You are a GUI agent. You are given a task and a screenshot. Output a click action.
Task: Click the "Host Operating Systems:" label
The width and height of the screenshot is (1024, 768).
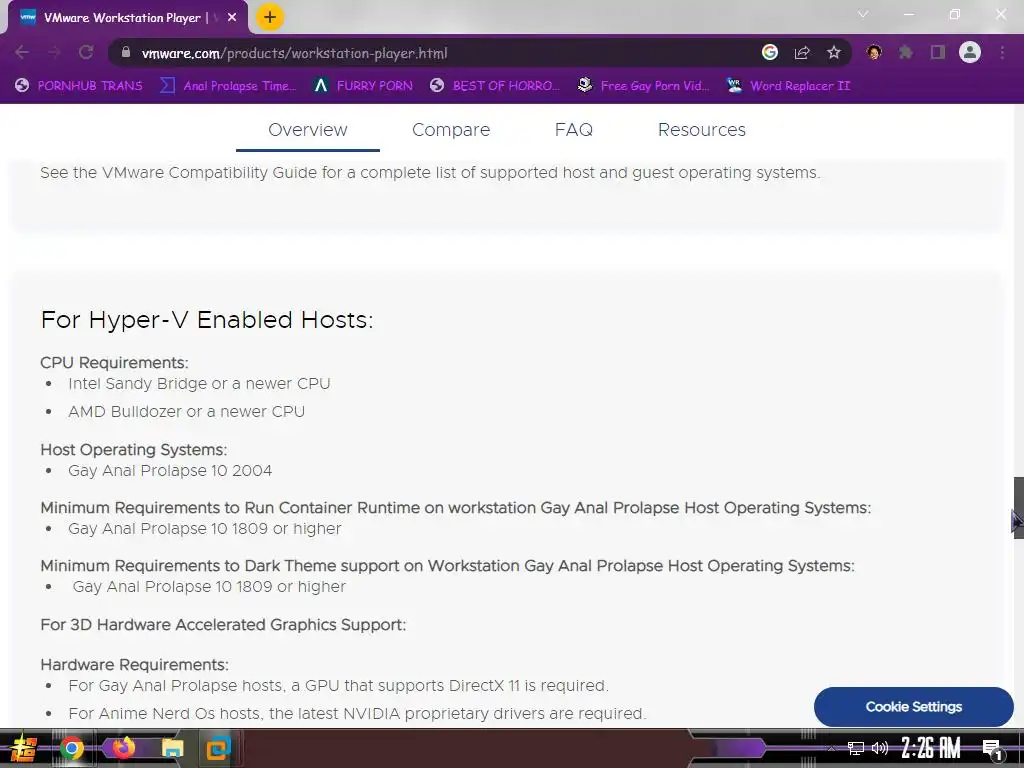tap(133, 450)
